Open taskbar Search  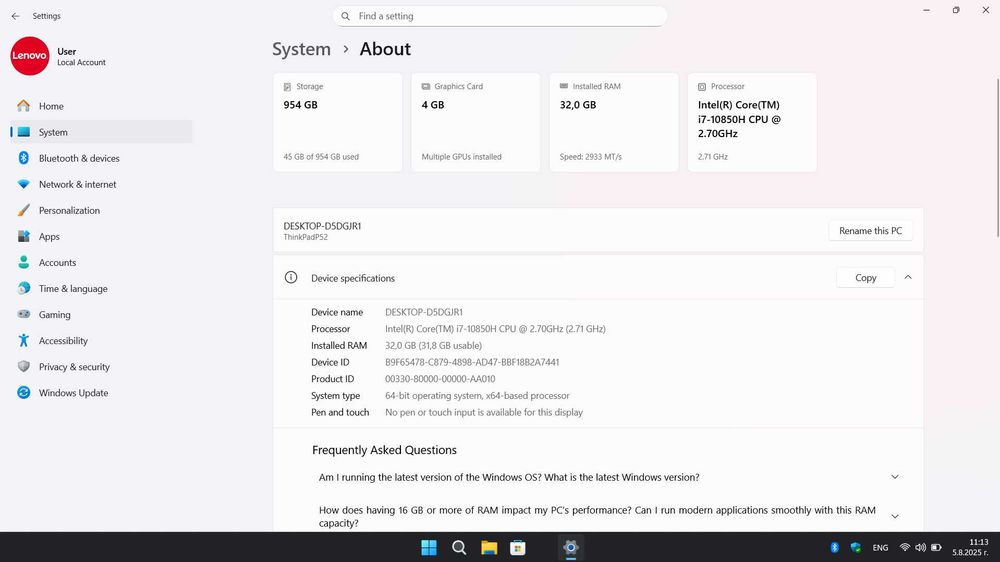click(459, 547)
